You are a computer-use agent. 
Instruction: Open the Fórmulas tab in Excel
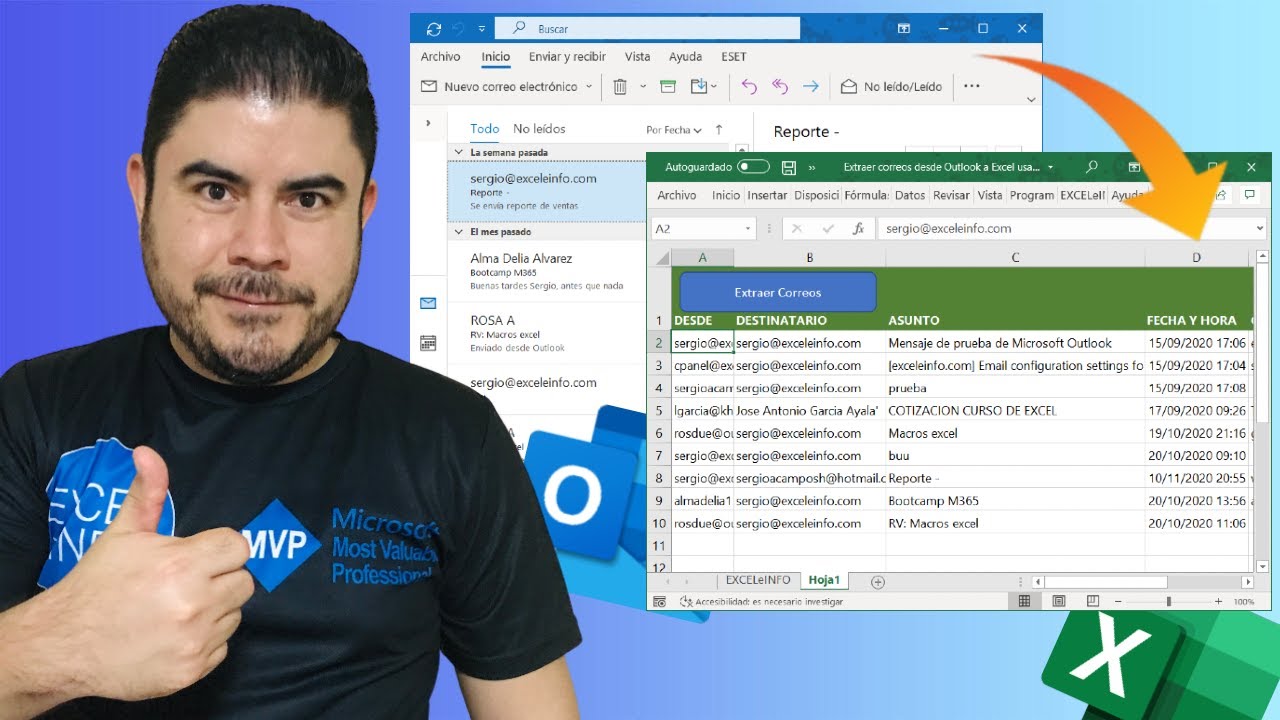(x=866, y=196)
